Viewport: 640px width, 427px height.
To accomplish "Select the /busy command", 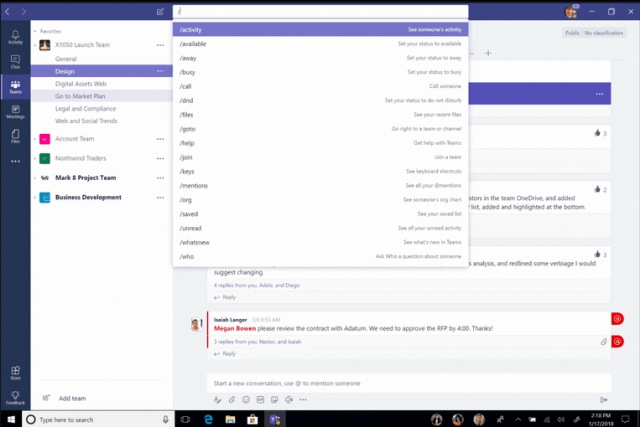I will pos(320,72).
